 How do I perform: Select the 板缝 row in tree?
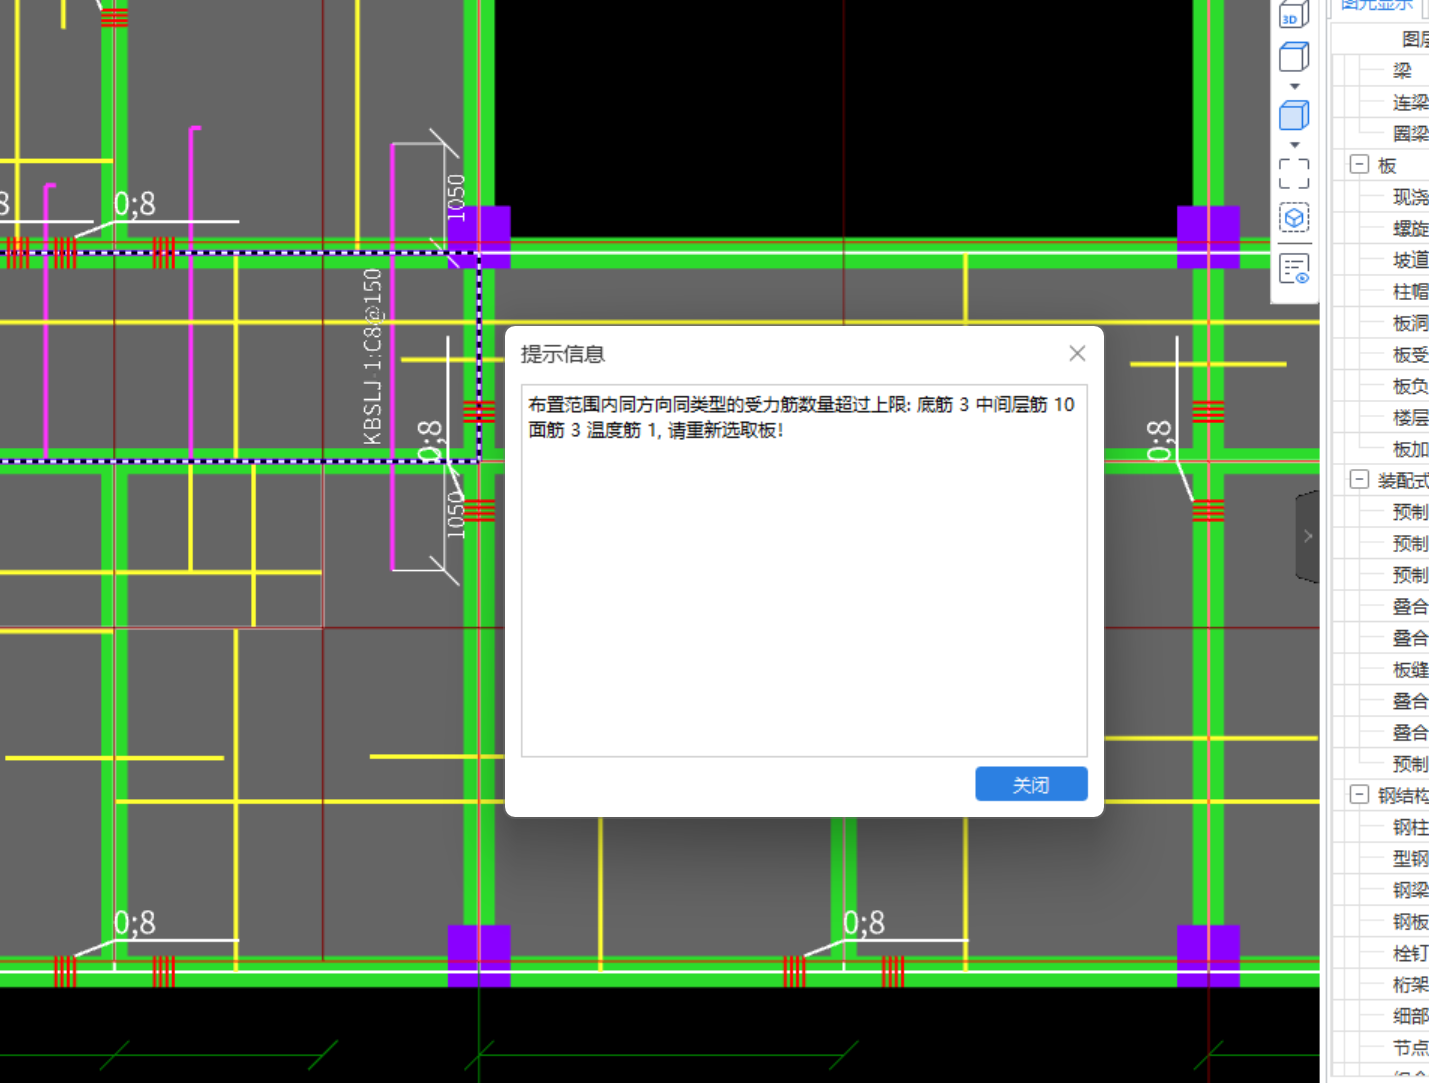[x=1410, y=670]
